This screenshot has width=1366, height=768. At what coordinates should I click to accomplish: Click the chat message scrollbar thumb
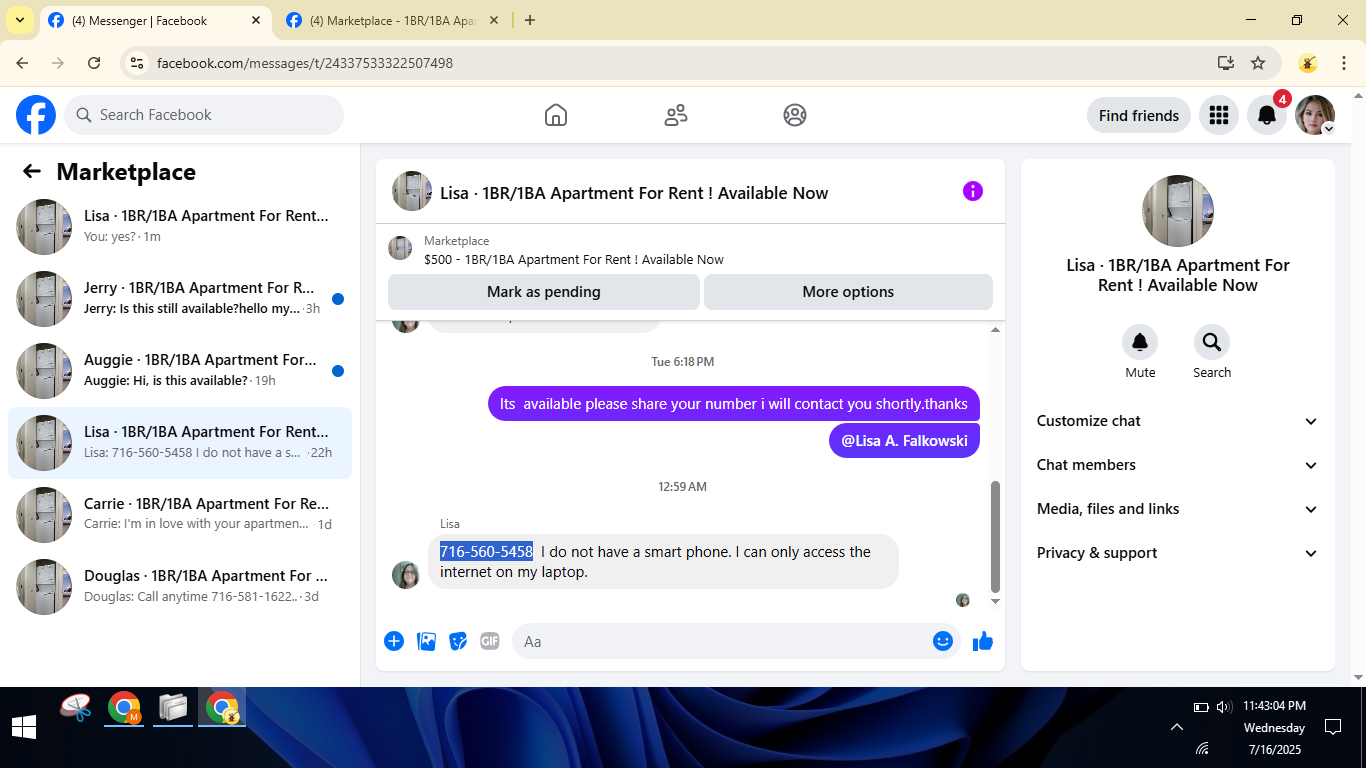[x=995, y=538]
